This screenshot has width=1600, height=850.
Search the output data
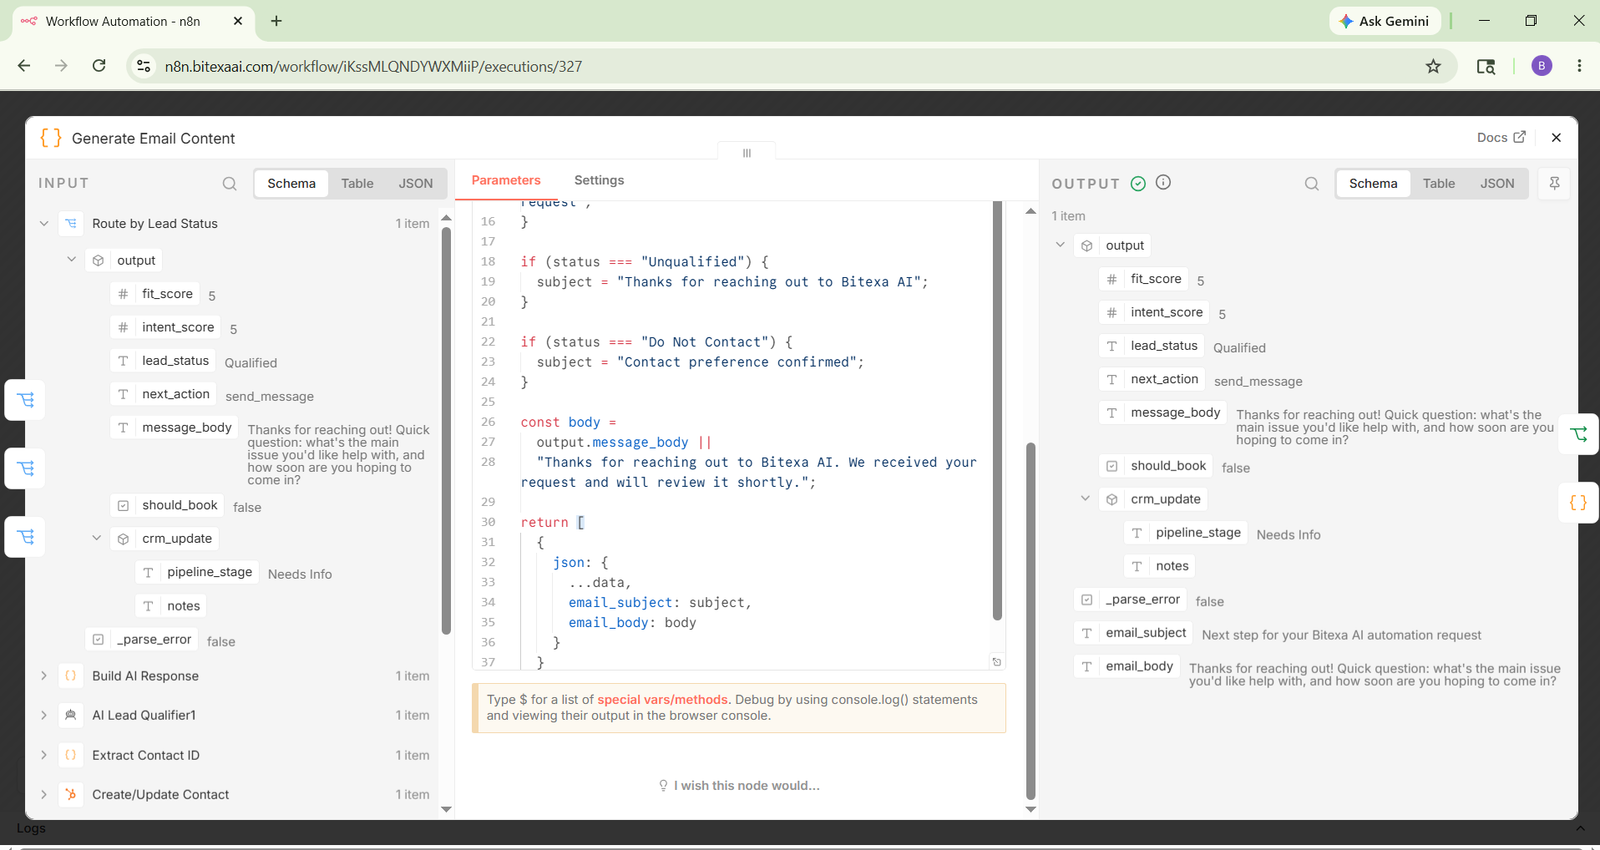point(1312,184)
